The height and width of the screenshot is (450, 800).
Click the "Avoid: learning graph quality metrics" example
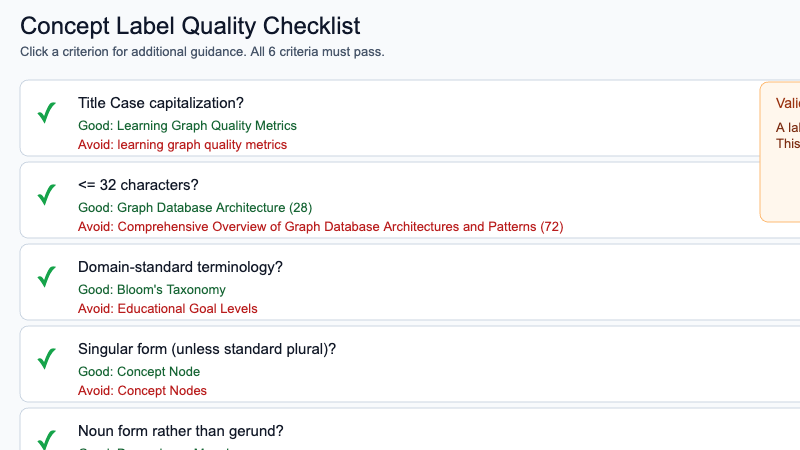pos(182,145)
